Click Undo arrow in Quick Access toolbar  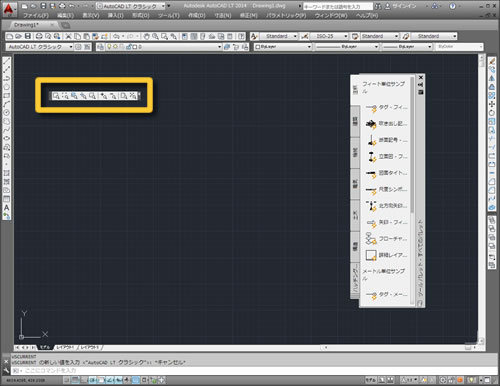coord(71,6)
